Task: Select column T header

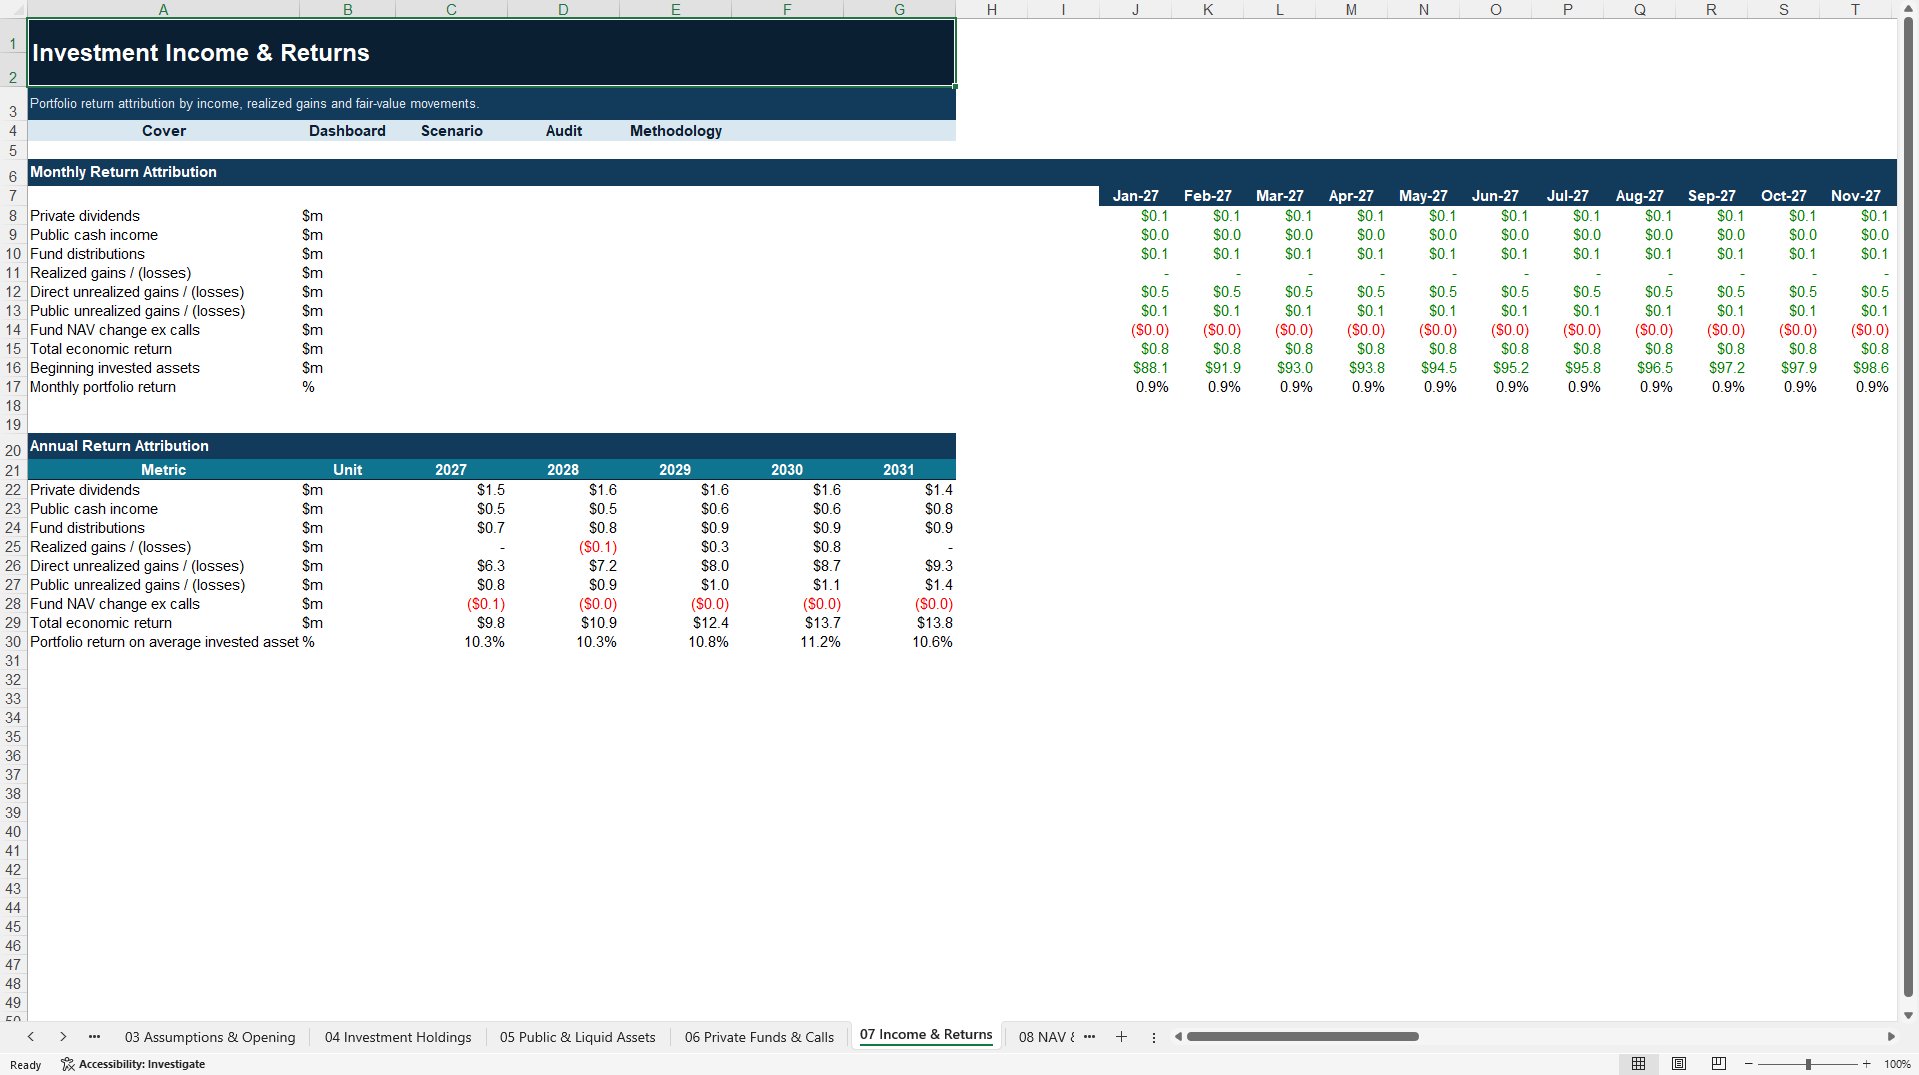Action: 1855,9
